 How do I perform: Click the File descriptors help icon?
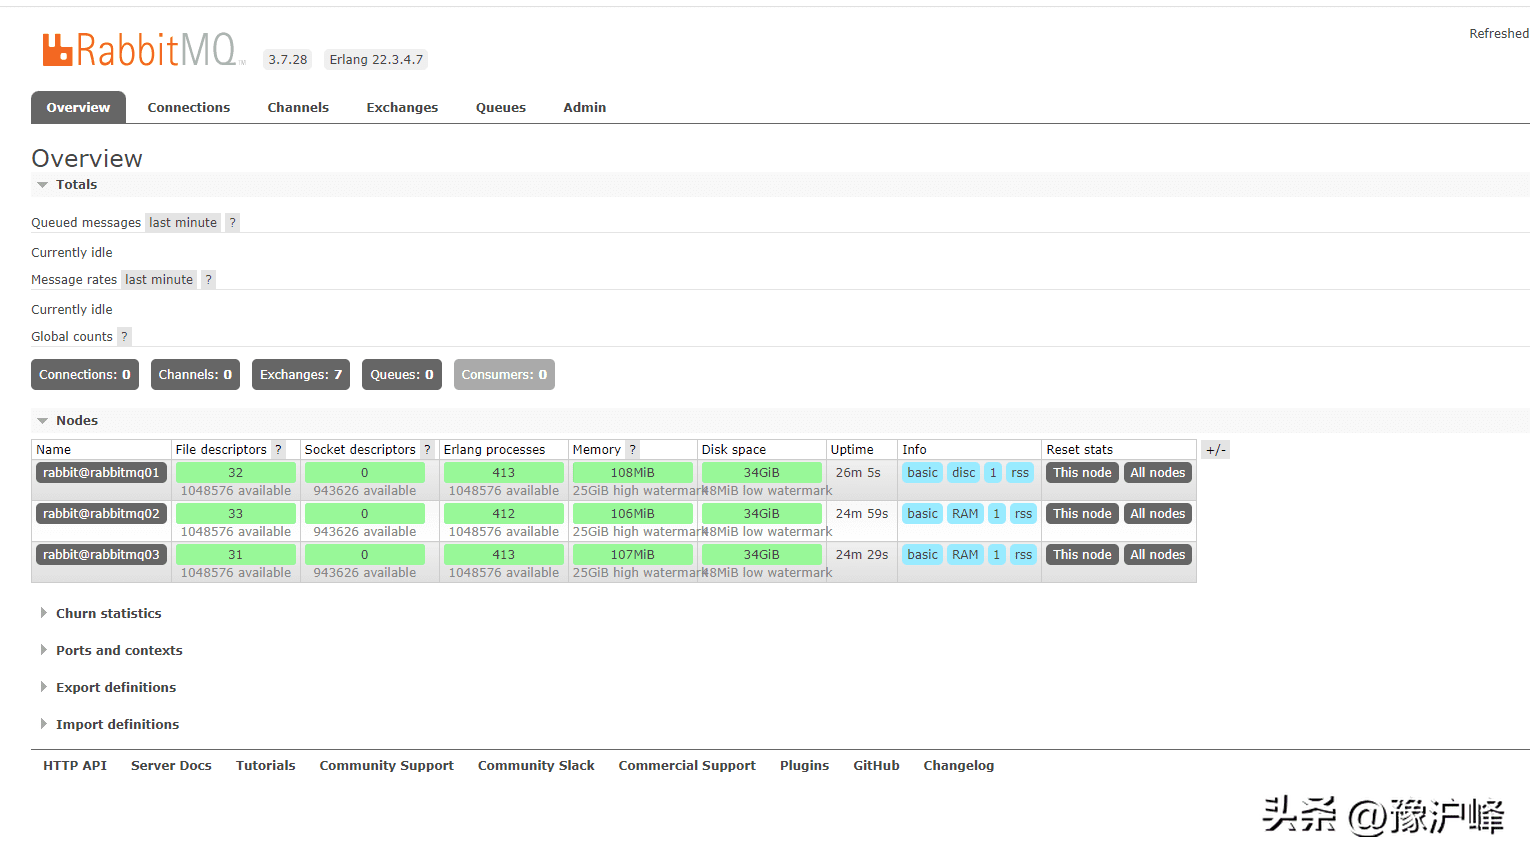tap(278, 449)
